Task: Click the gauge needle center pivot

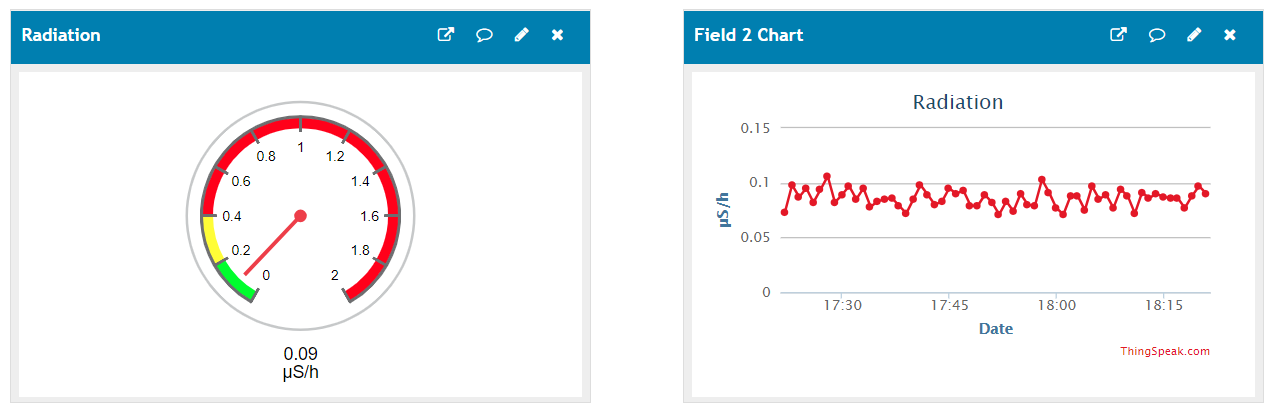Action: pos(300,215)
